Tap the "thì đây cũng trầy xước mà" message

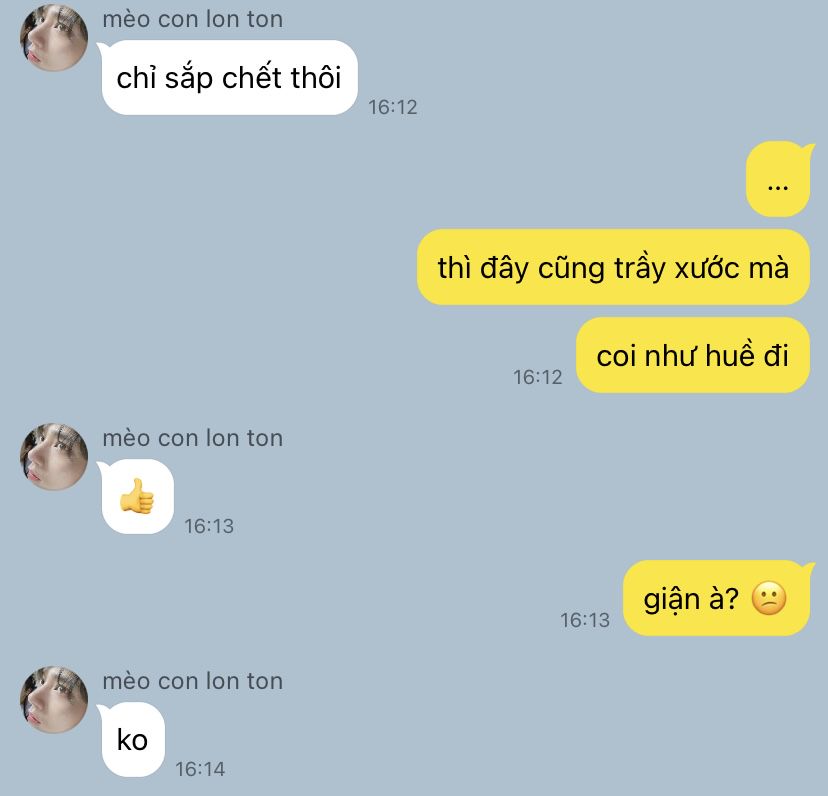[613, 267]
